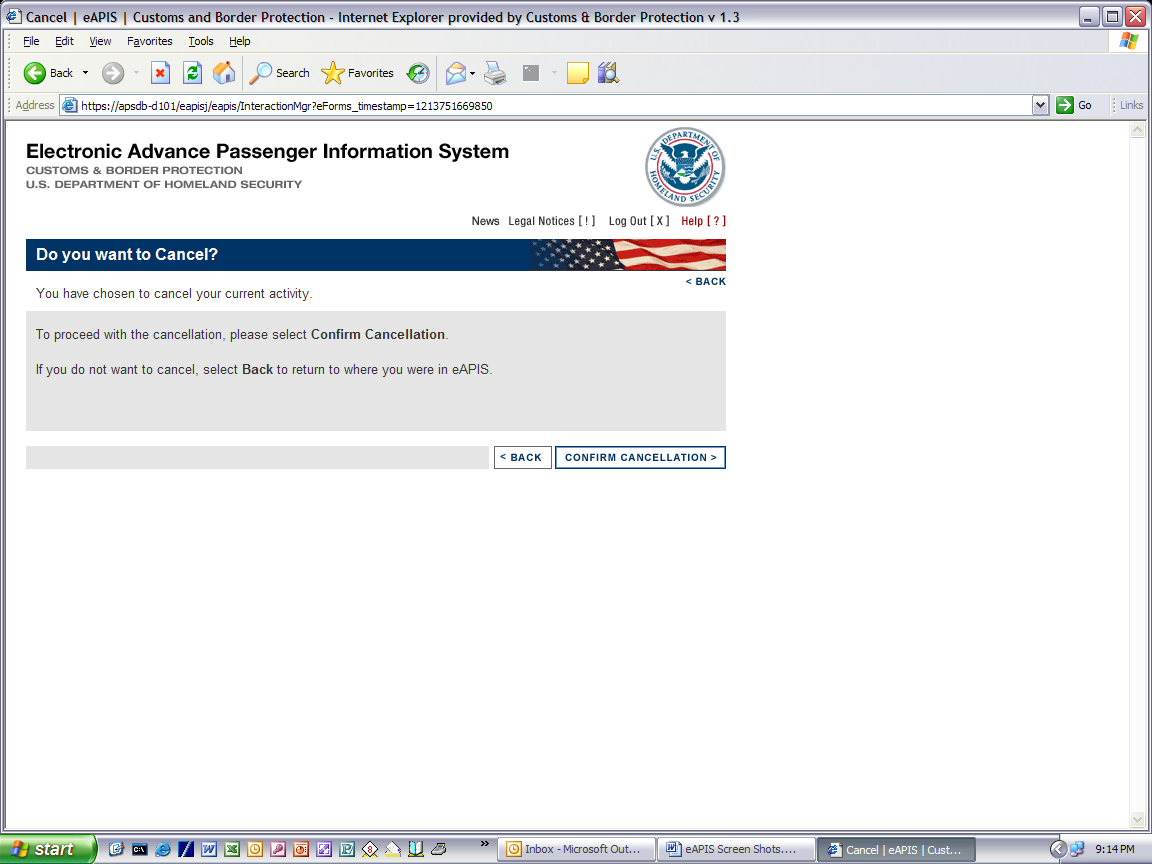Expand quick launch overflow chevron
1152x864 pixels.
pos(484,843)
